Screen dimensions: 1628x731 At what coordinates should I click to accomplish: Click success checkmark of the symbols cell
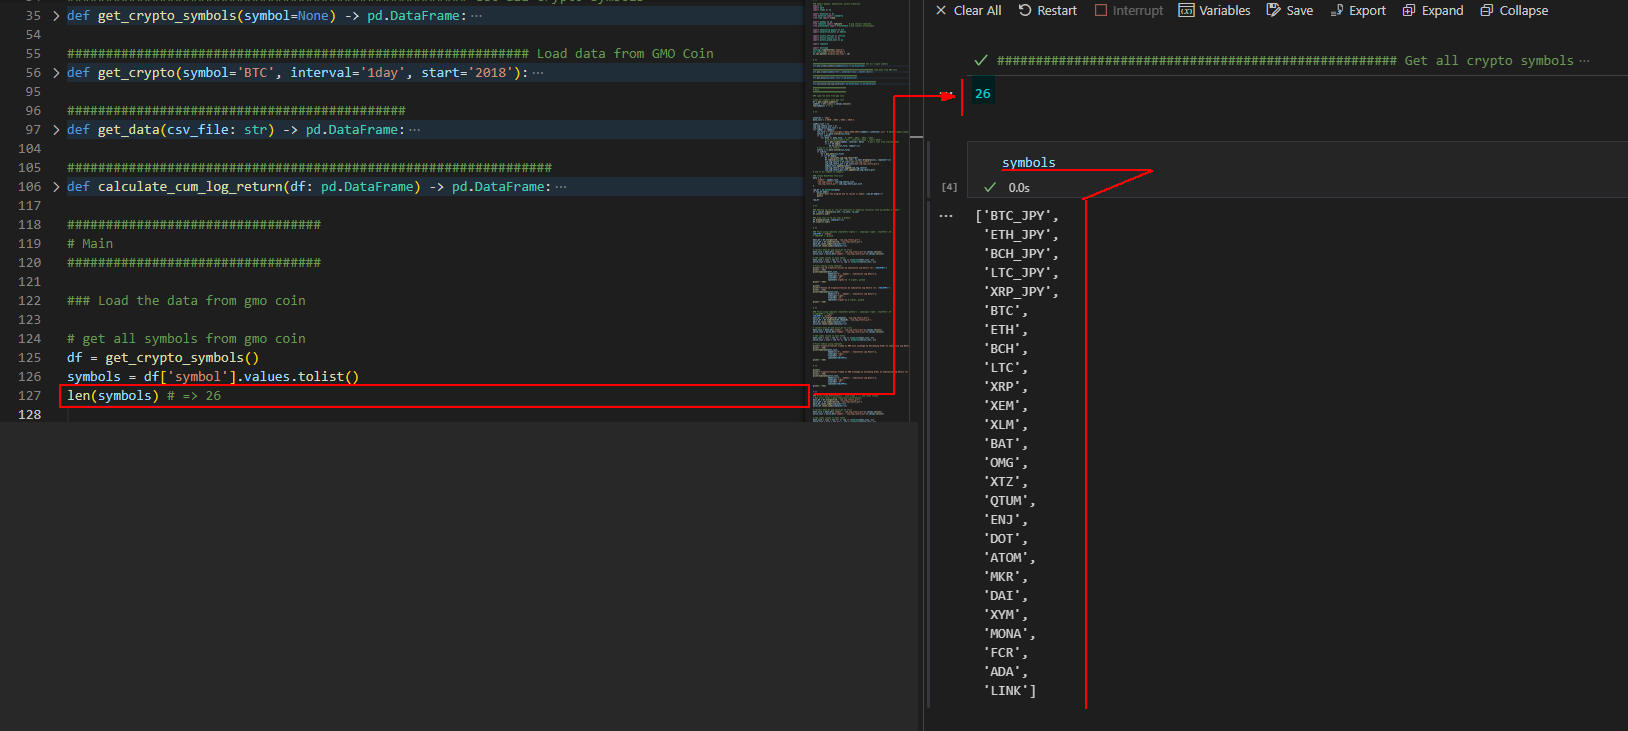click(x=990, y=188)
